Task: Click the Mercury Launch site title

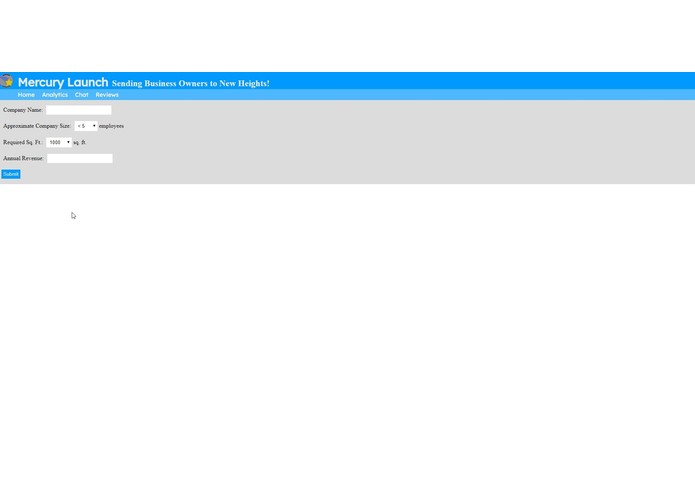Action: pyautogui.click(x=63, y=82)
